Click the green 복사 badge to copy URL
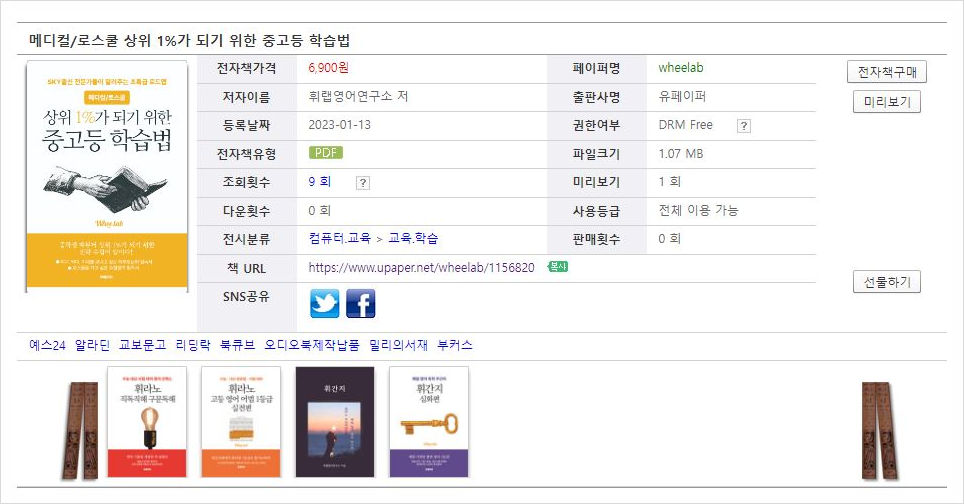The height and width of the screenshot is (504, 964). coord(558,267)
